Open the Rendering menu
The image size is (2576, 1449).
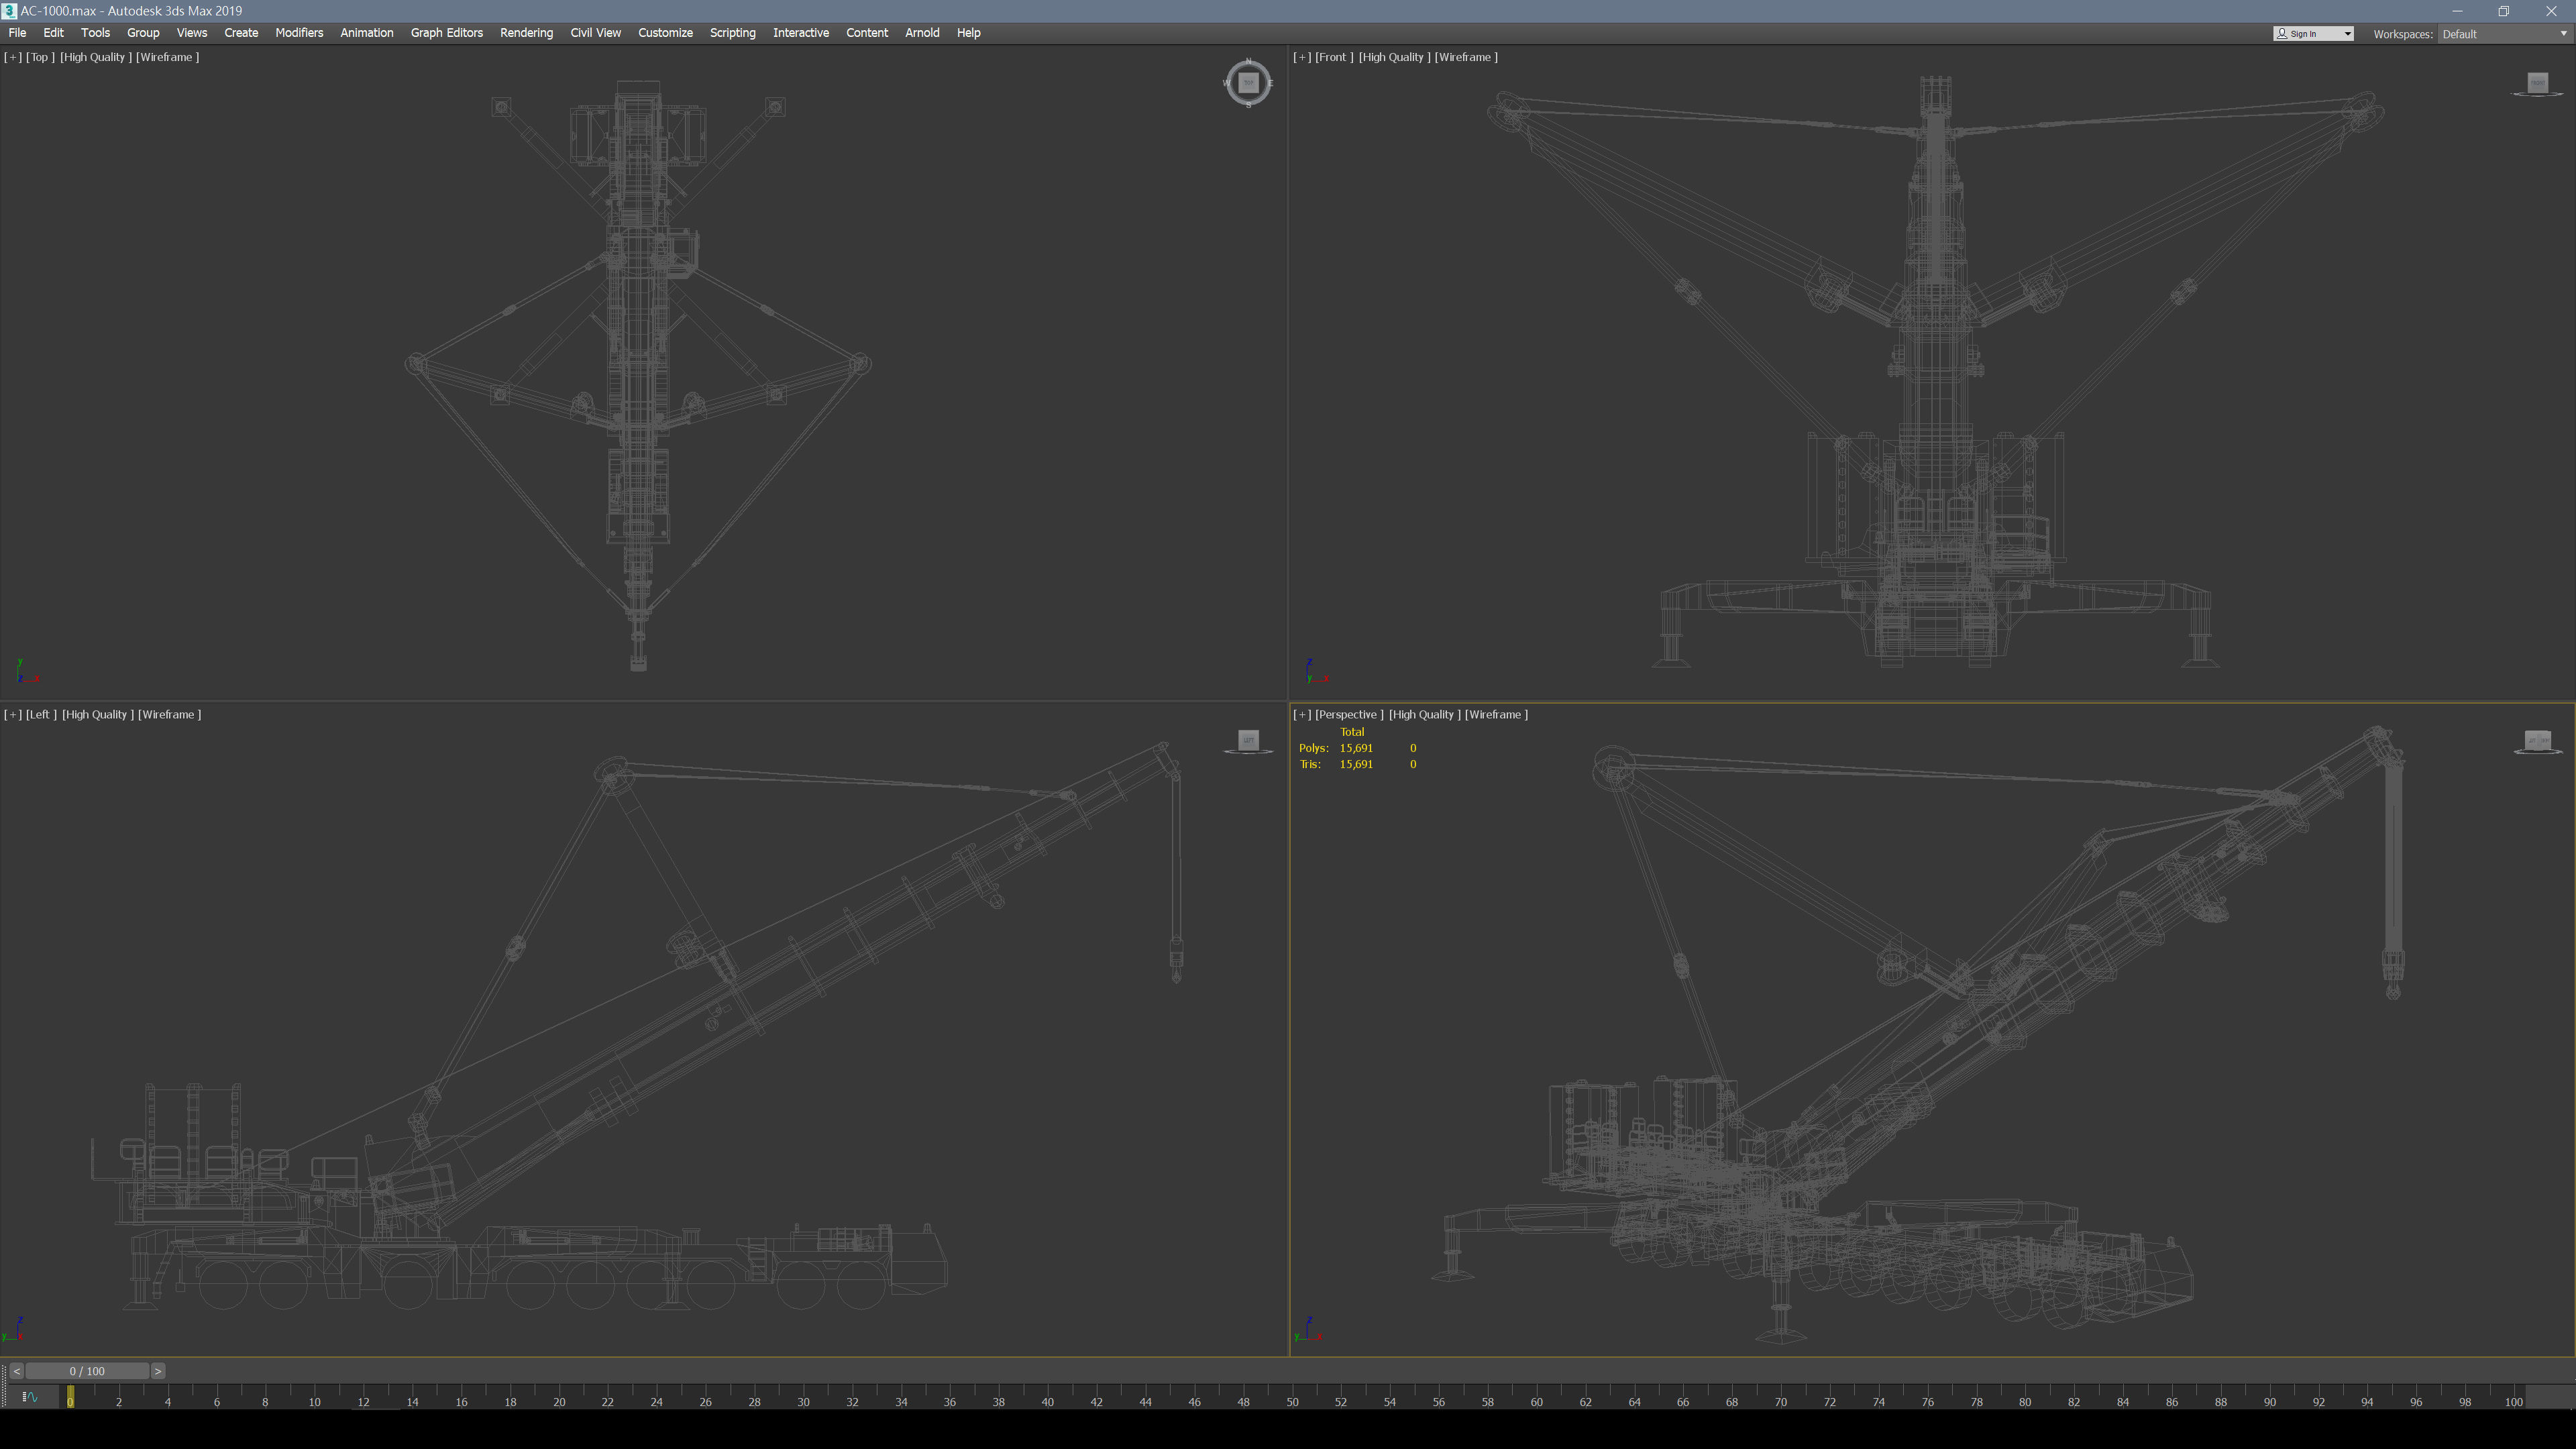[526, 33]
